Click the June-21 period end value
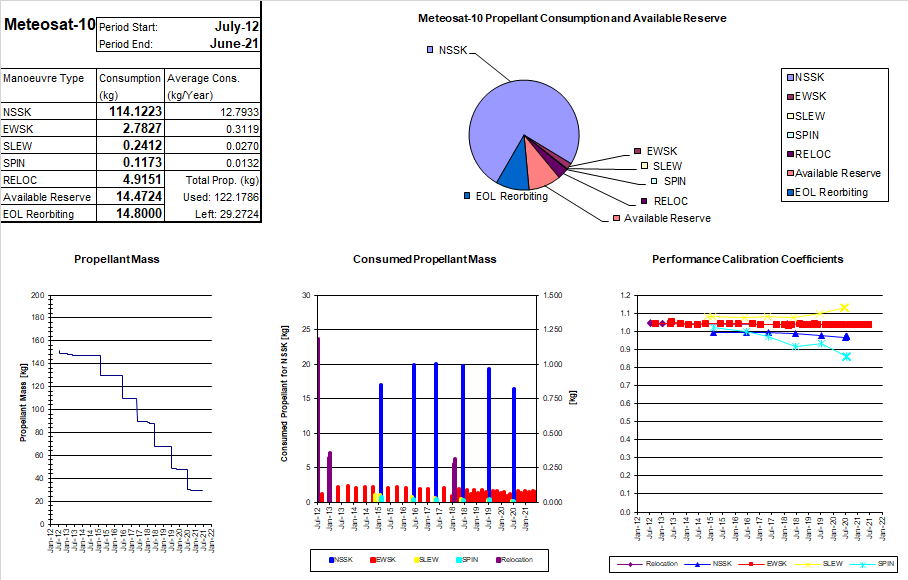 [234, 44]
